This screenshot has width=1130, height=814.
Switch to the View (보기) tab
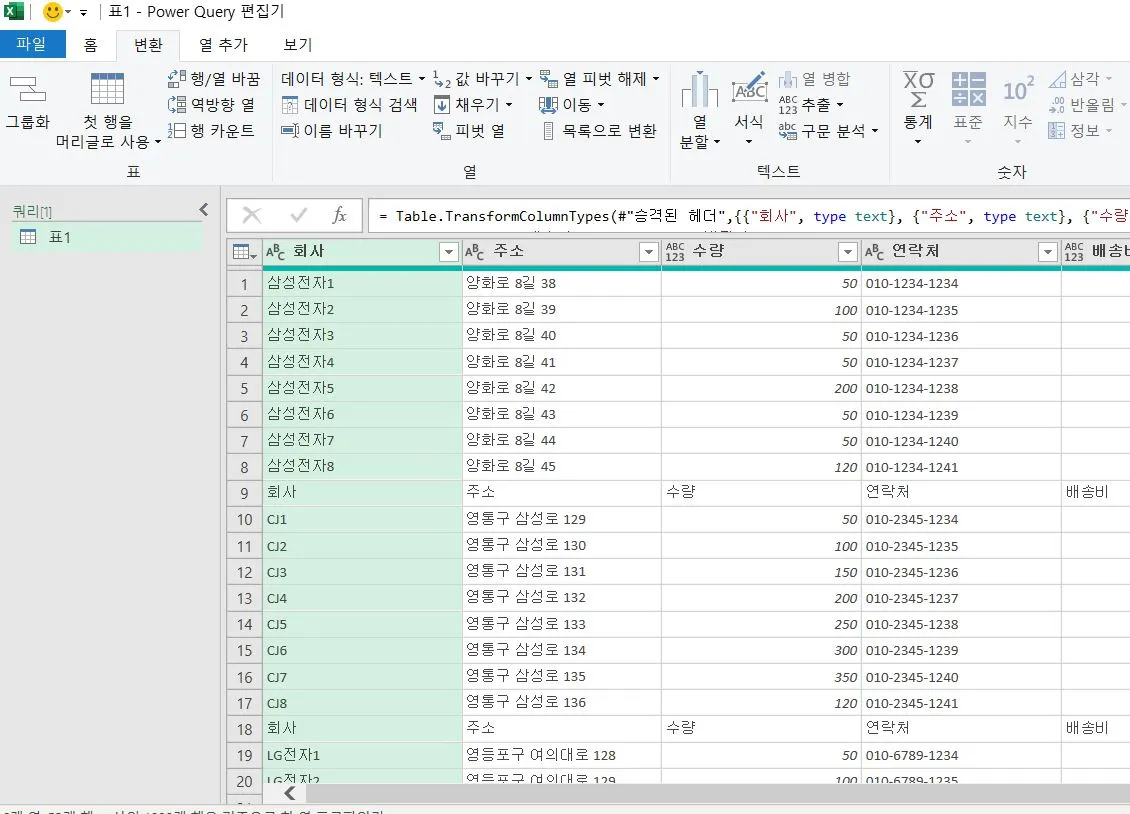298,45
